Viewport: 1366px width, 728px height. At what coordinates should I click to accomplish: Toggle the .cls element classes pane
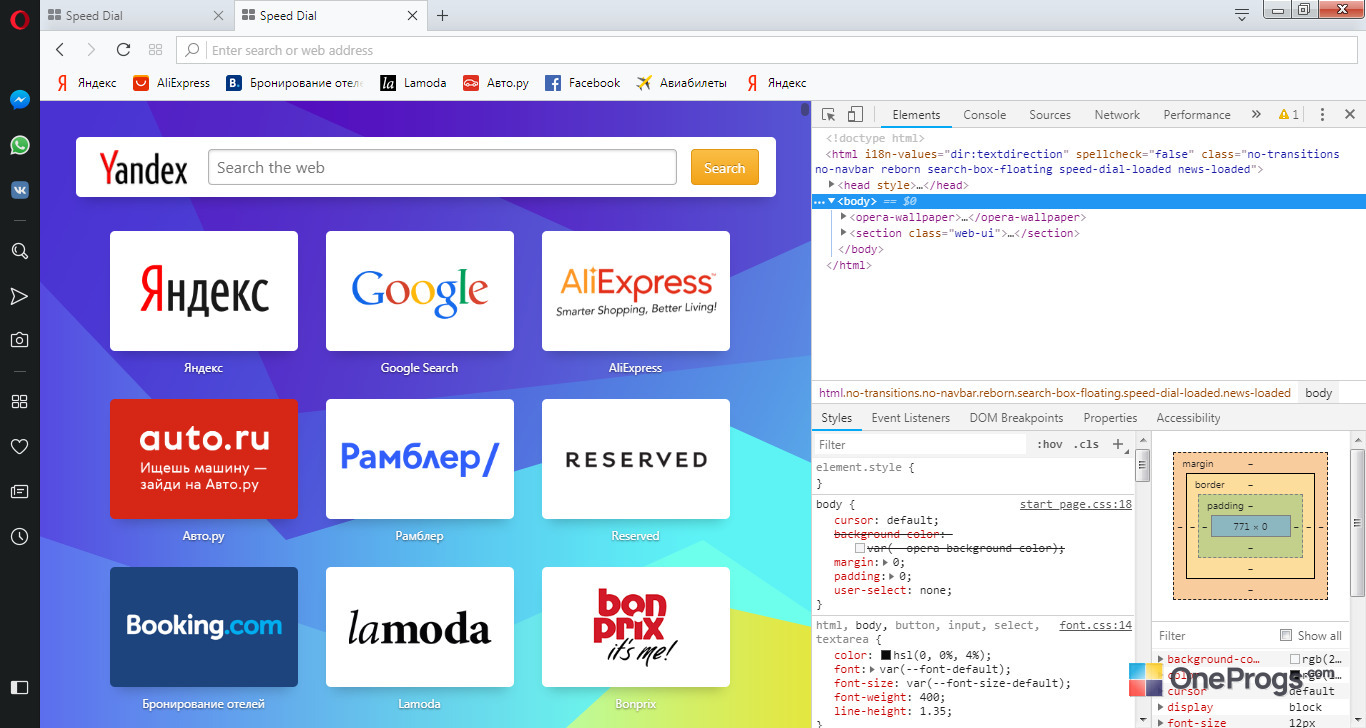click(x=1086, y=445)
